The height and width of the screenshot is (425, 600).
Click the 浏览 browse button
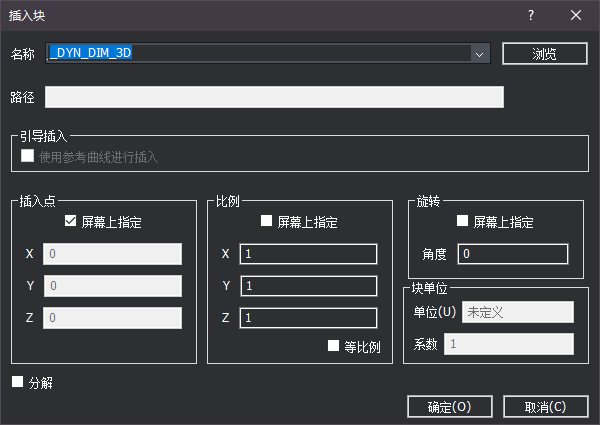(544, 54)
